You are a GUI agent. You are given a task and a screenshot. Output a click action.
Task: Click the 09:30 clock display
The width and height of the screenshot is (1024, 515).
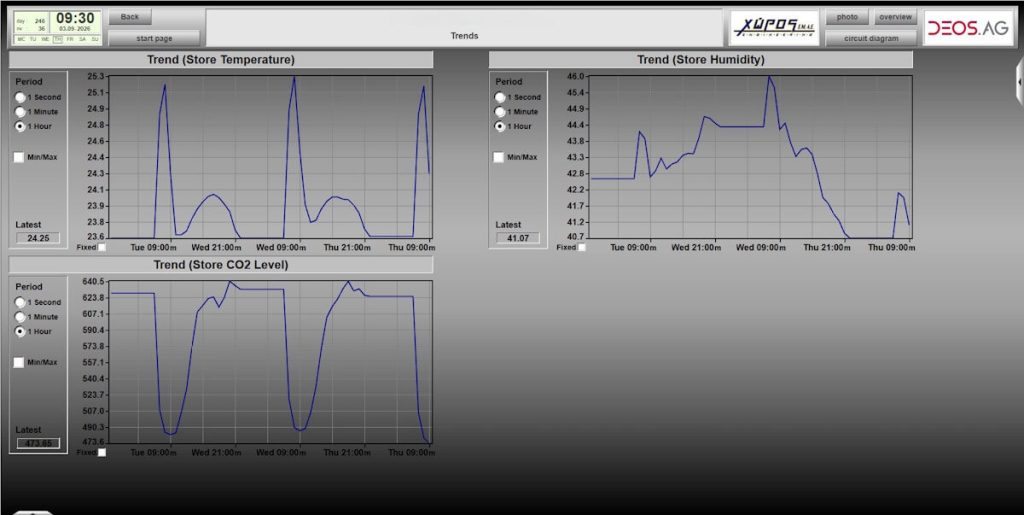pyautogui.click(x=76, y=18)
